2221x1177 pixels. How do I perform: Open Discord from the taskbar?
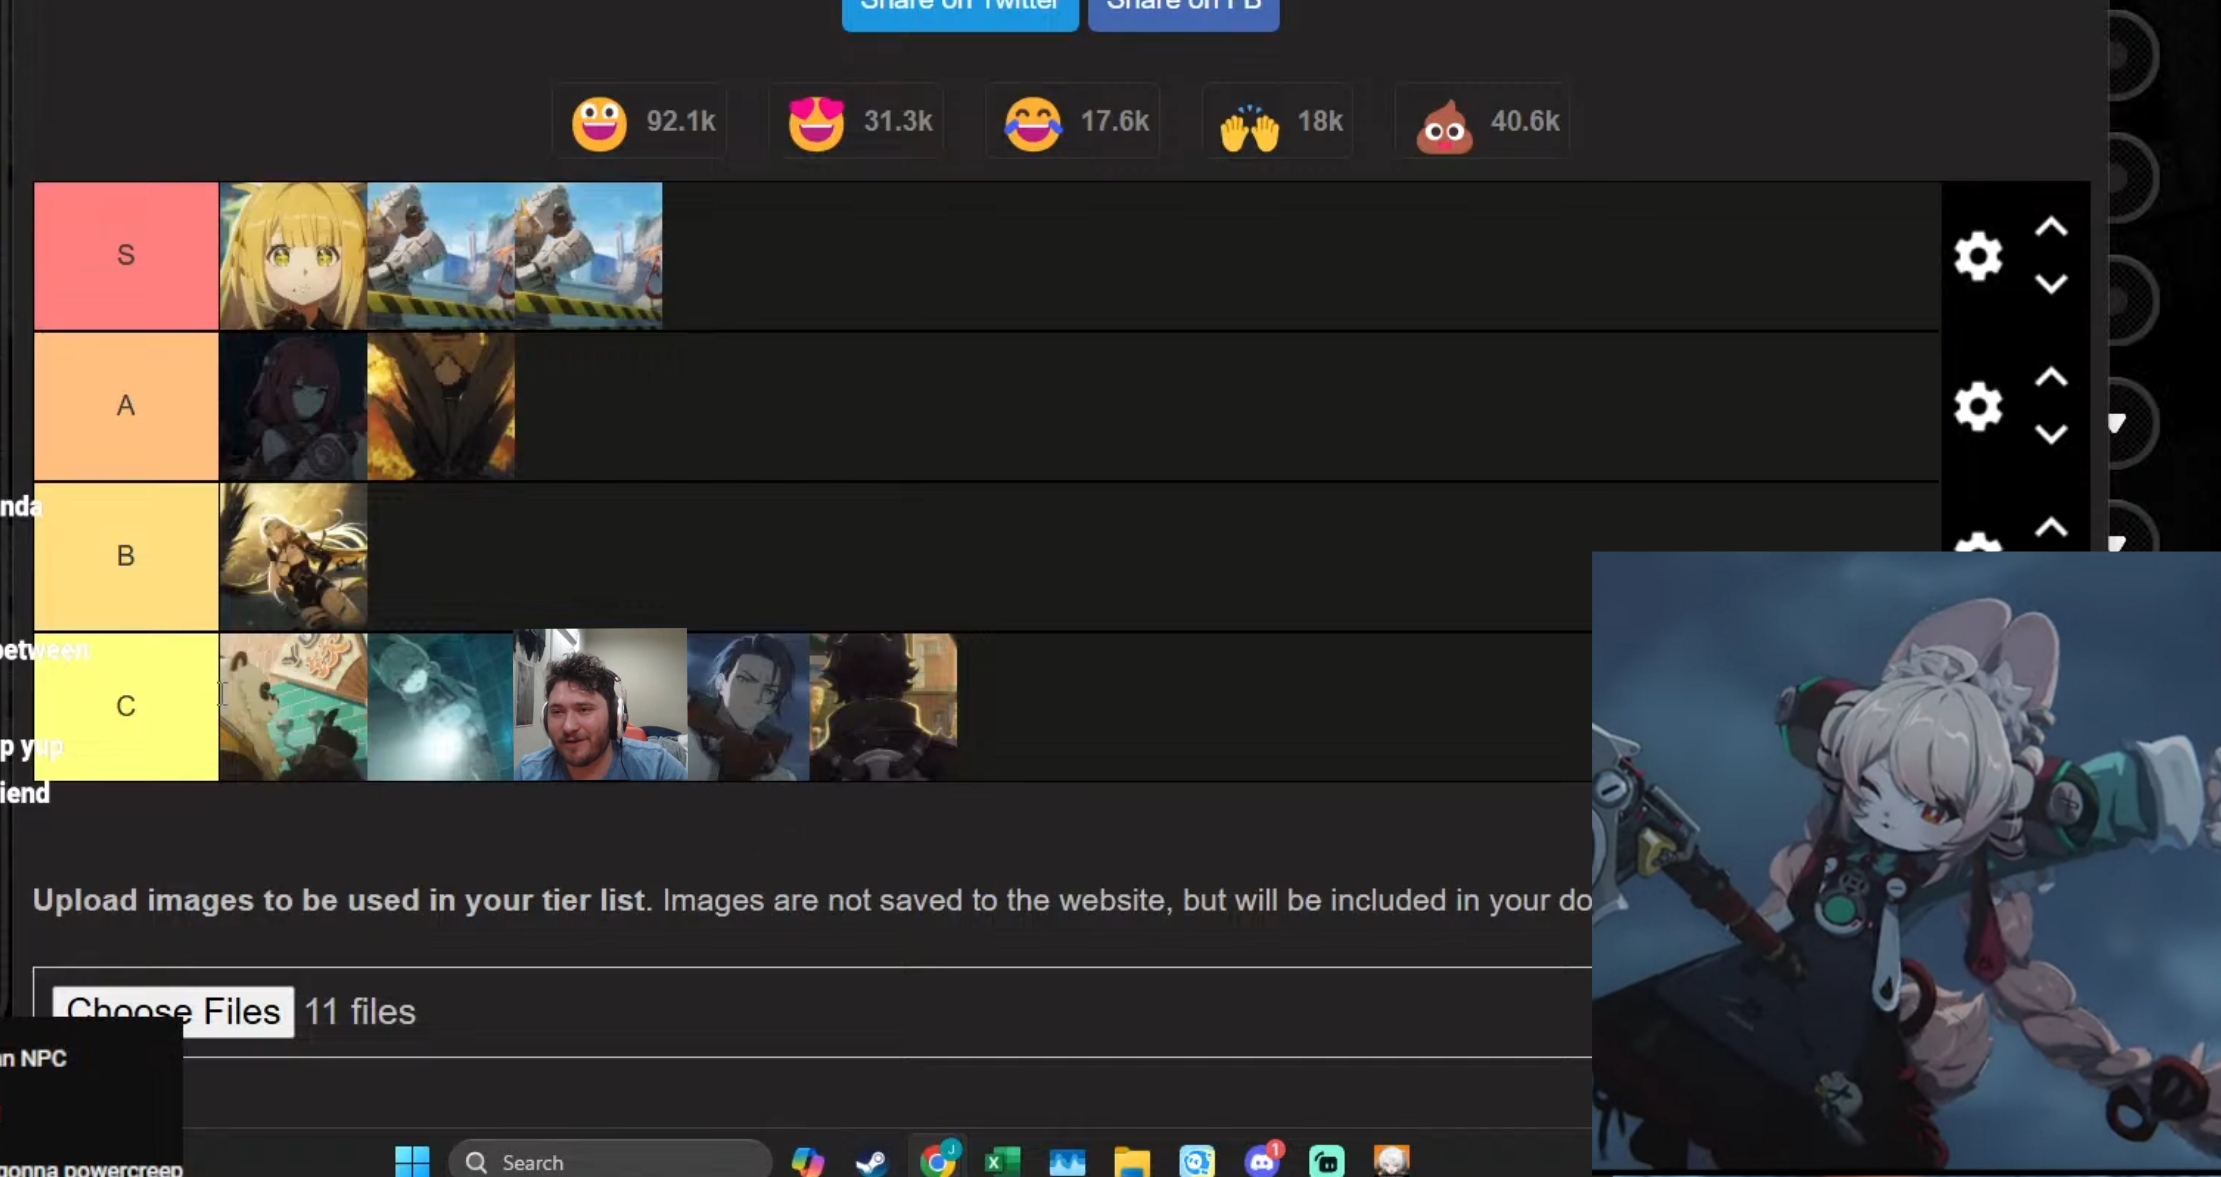coord(1262,1160)
